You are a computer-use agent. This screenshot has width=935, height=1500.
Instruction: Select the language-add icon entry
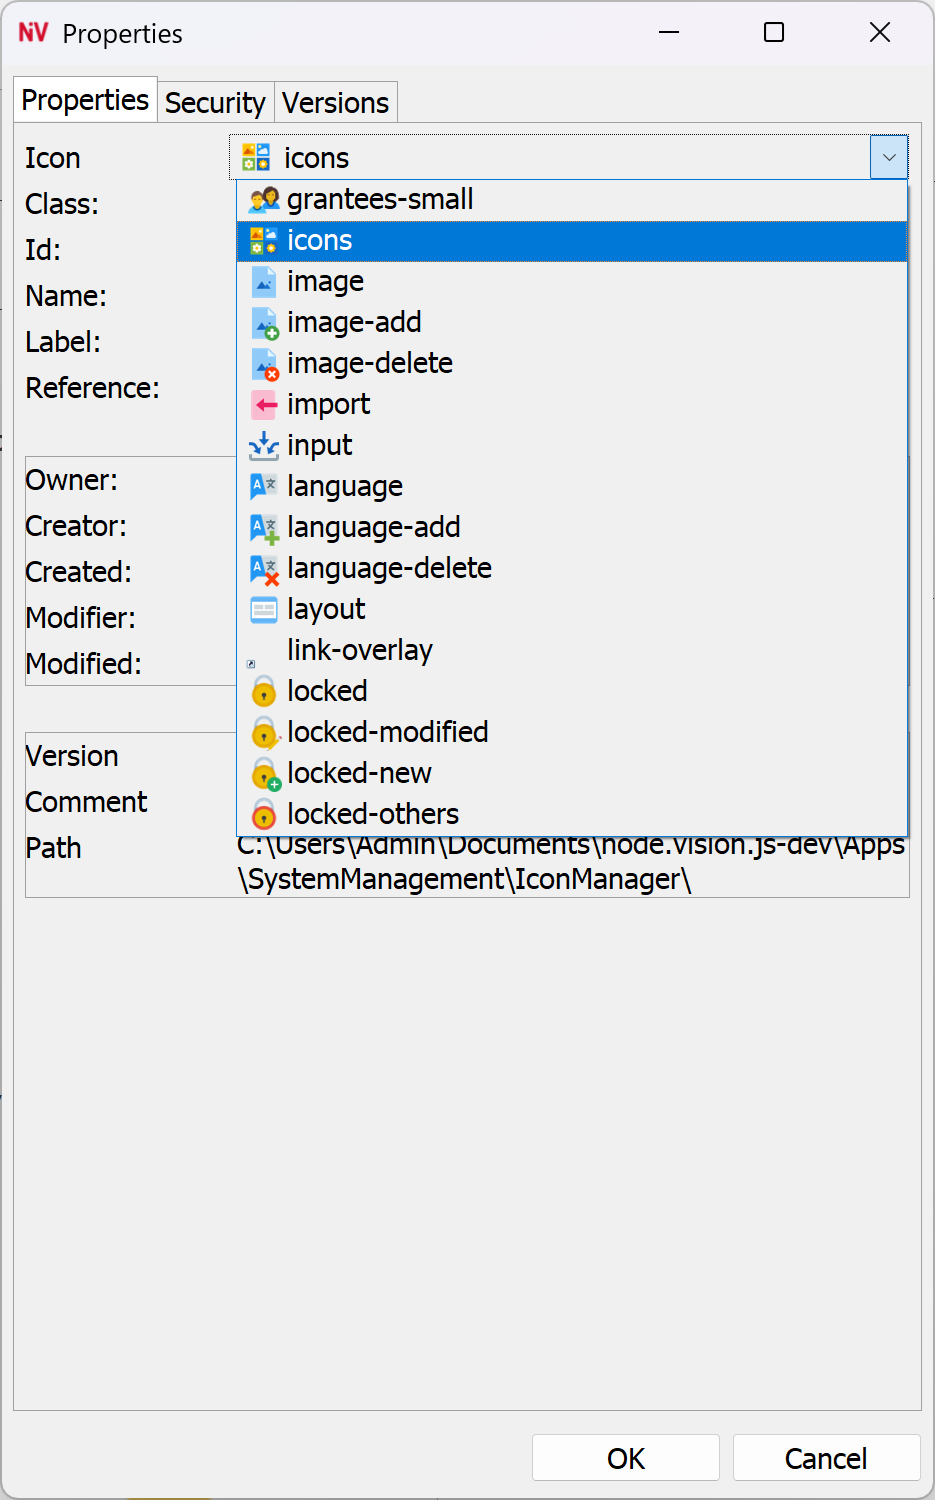(373, 528)
